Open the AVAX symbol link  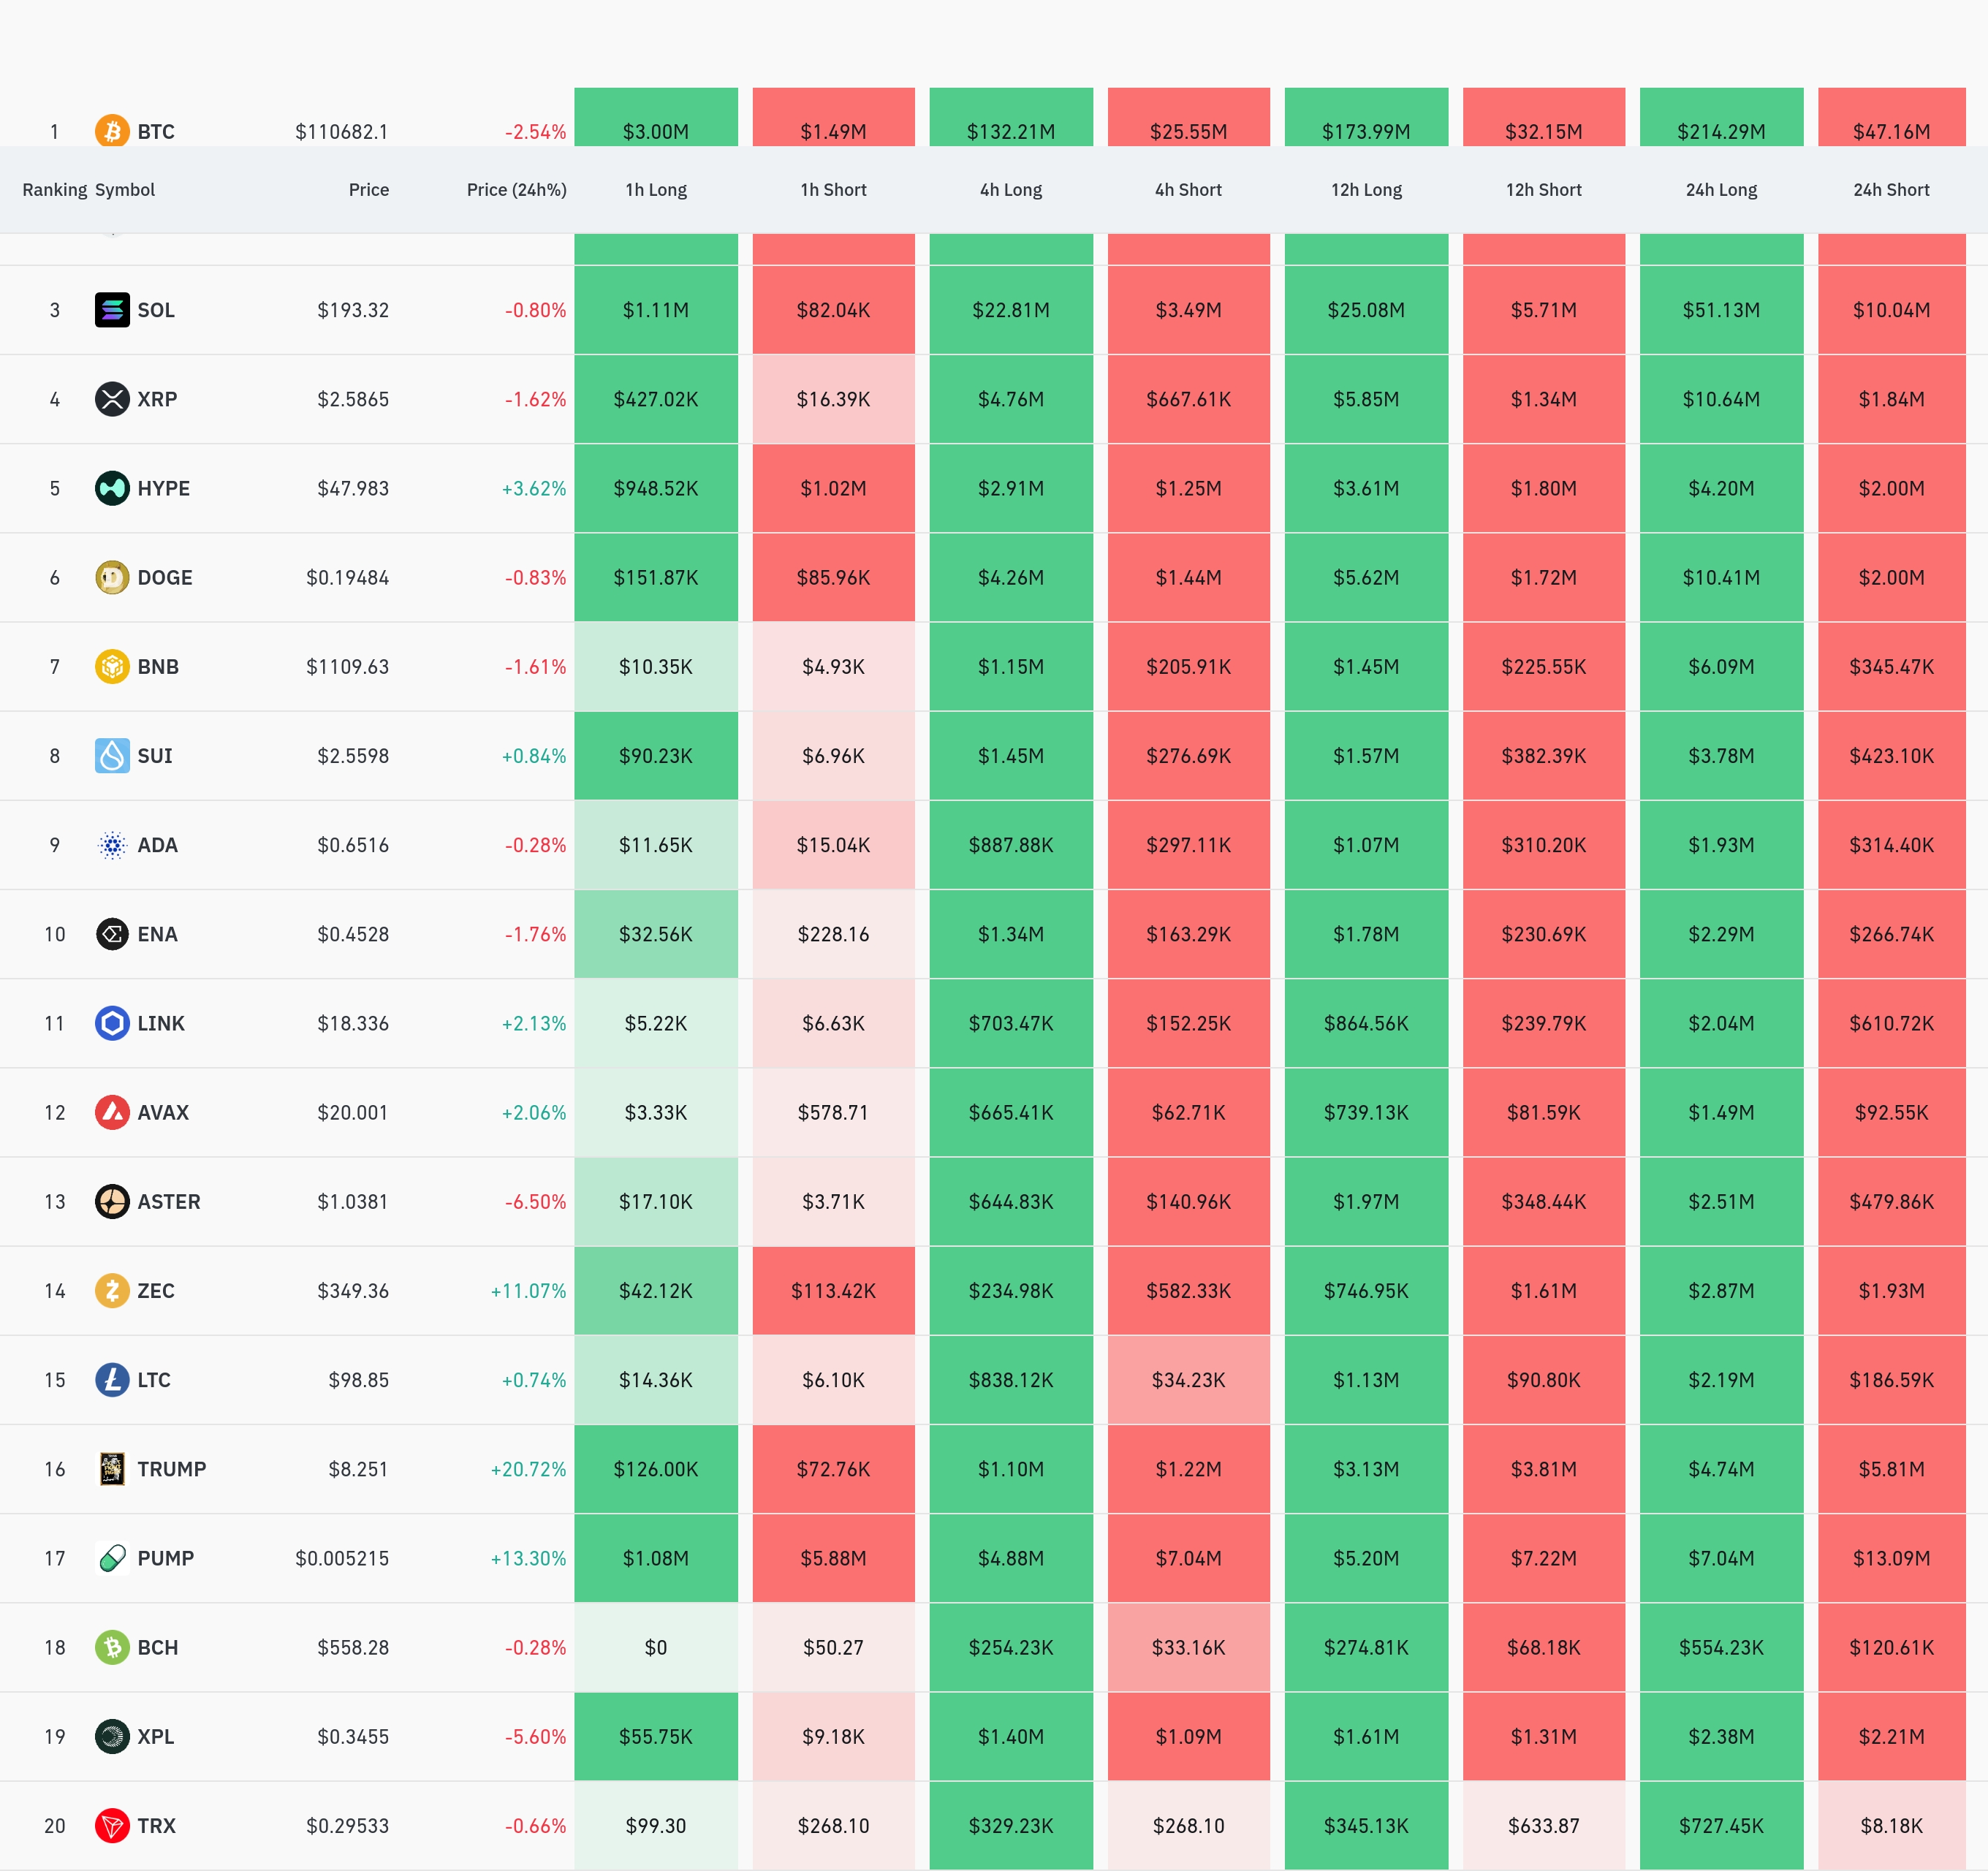[x=163, y=1112]
